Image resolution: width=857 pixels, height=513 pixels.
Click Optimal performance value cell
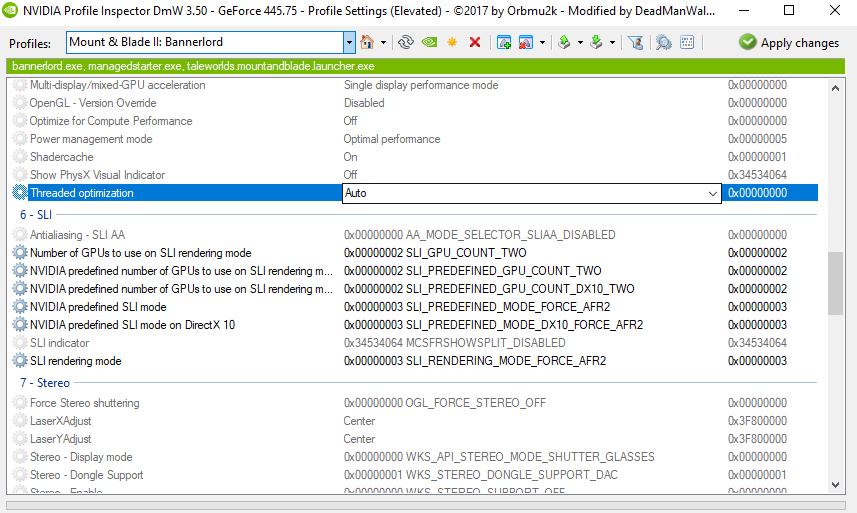392,139
